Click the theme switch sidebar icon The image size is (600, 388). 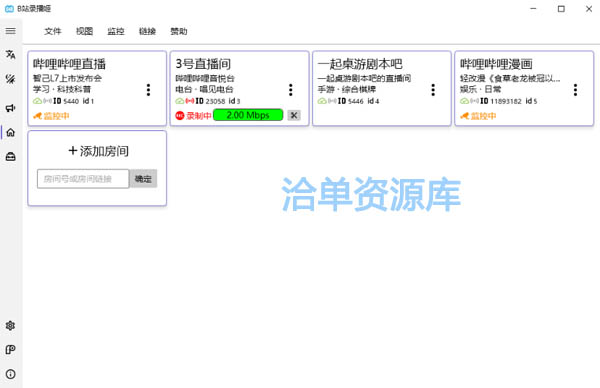tap(11, 79)
